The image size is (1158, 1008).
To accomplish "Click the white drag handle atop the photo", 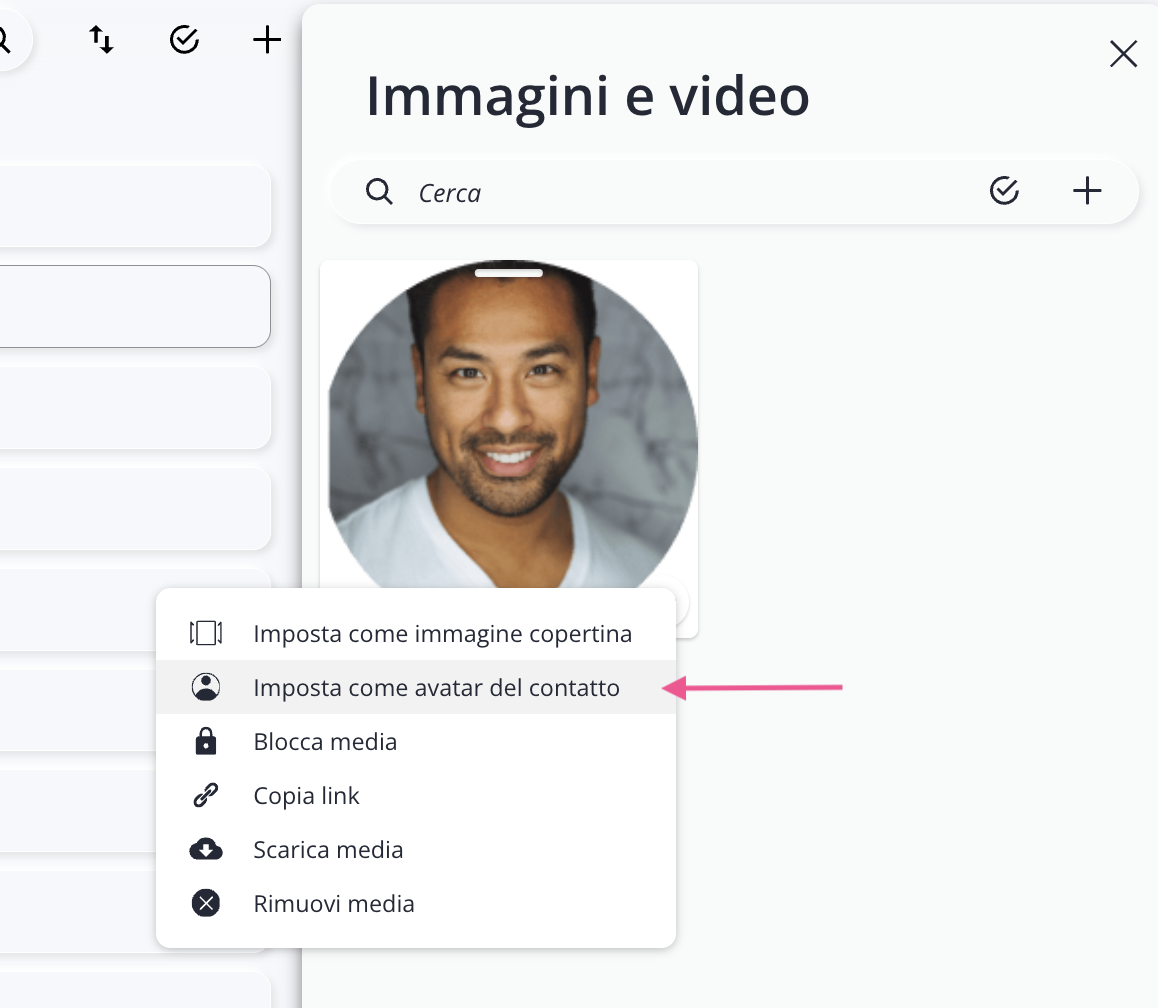I will [x=508, y=273].
